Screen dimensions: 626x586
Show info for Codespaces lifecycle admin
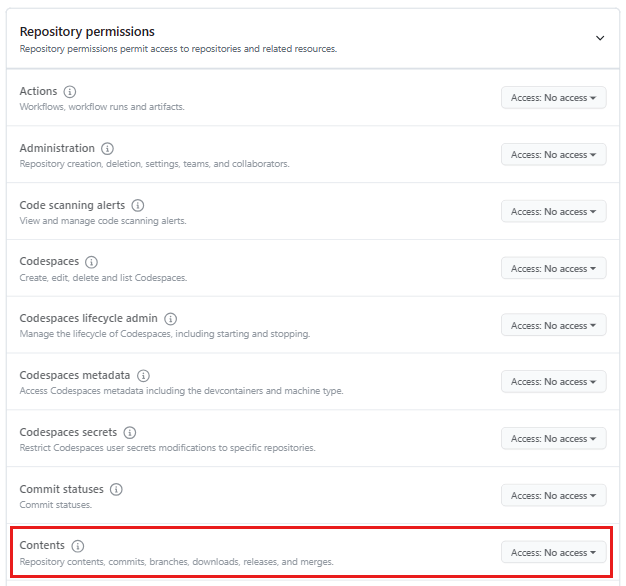[170, 319]
